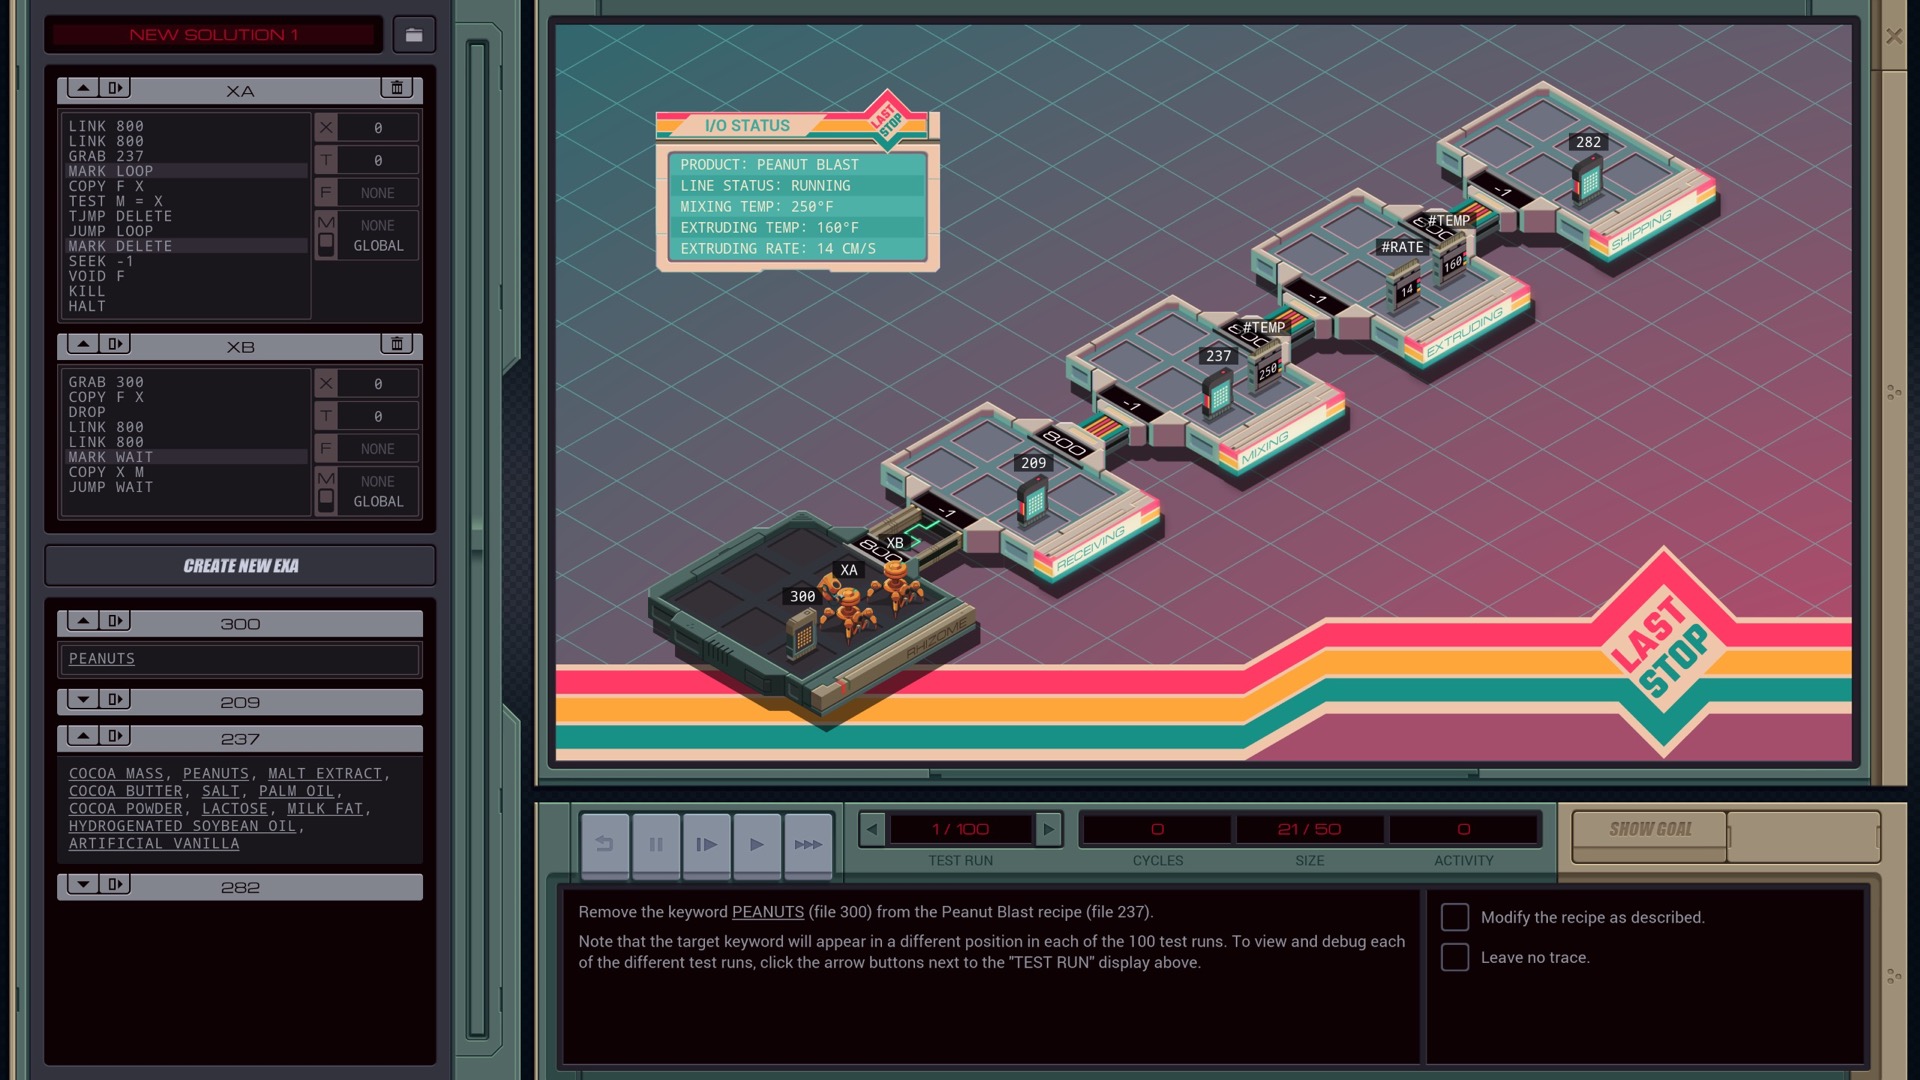
Task: Click HYDROGENATED SOYBEAN OIL keyword in file 237
Action: coord(183,826)
